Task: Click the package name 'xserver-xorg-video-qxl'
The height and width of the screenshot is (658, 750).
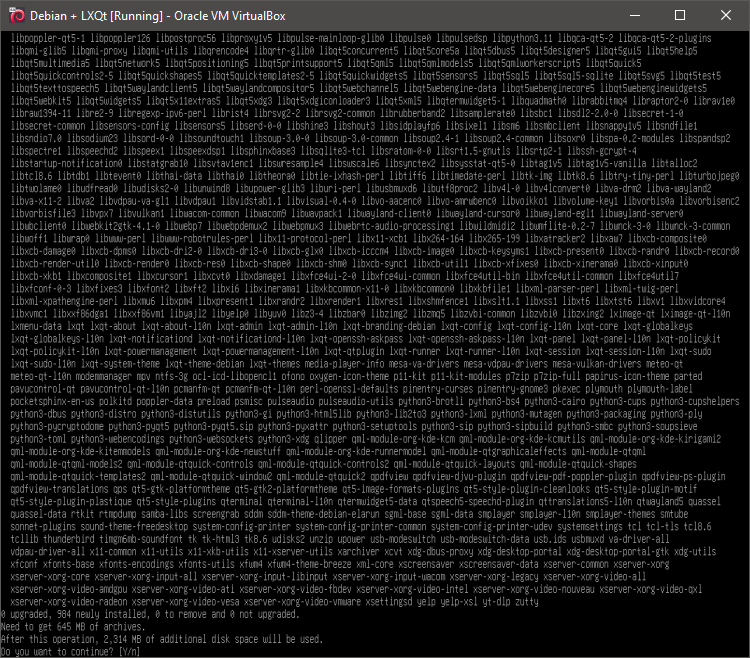Action: (651, 589)
